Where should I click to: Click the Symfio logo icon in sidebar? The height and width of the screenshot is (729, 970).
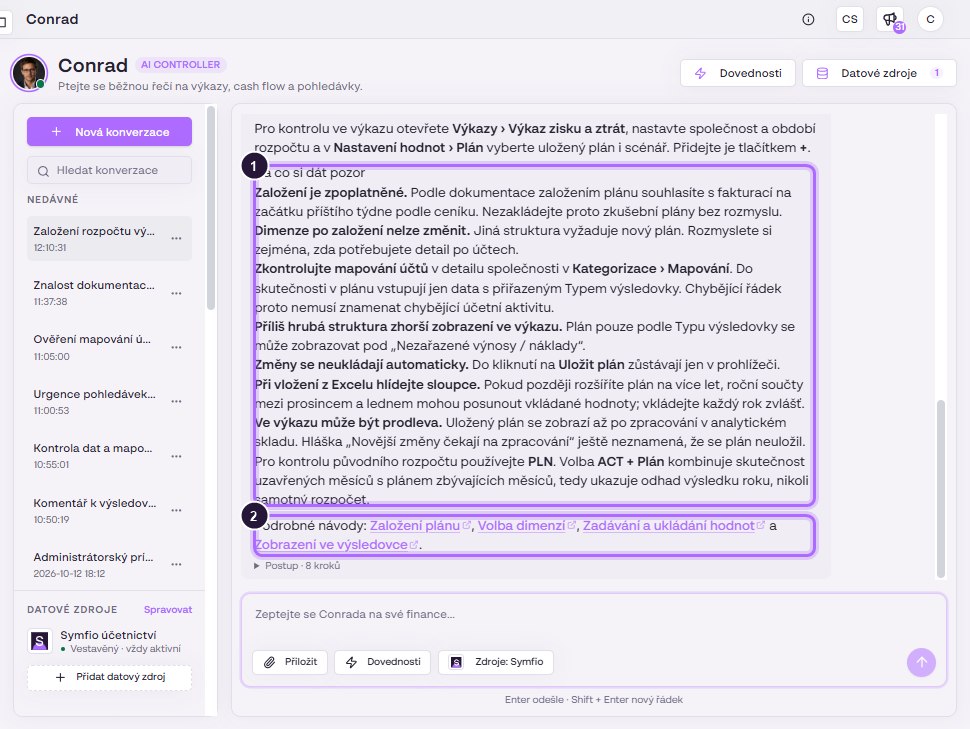point(40,641)
